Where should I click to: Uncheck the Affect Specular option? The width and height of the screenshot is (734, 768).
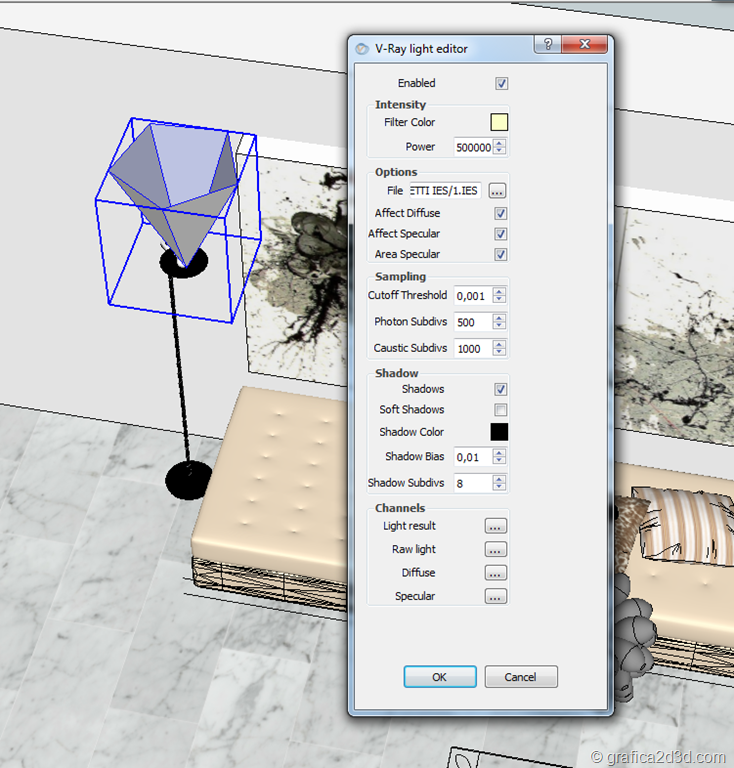click(501, 234)
